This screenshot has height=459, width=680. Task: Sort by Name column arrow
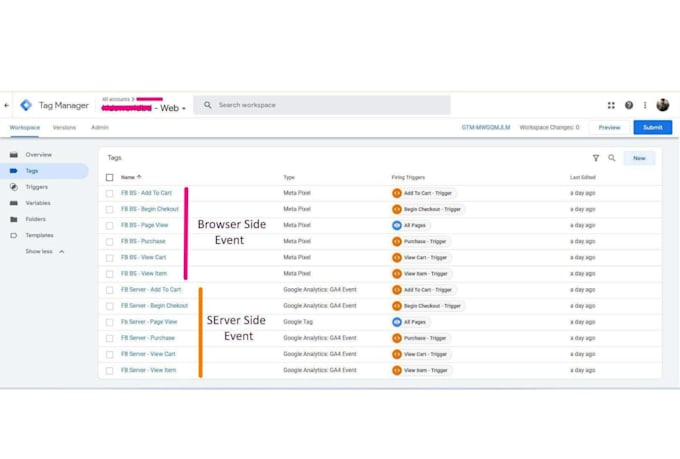[139, 177]
